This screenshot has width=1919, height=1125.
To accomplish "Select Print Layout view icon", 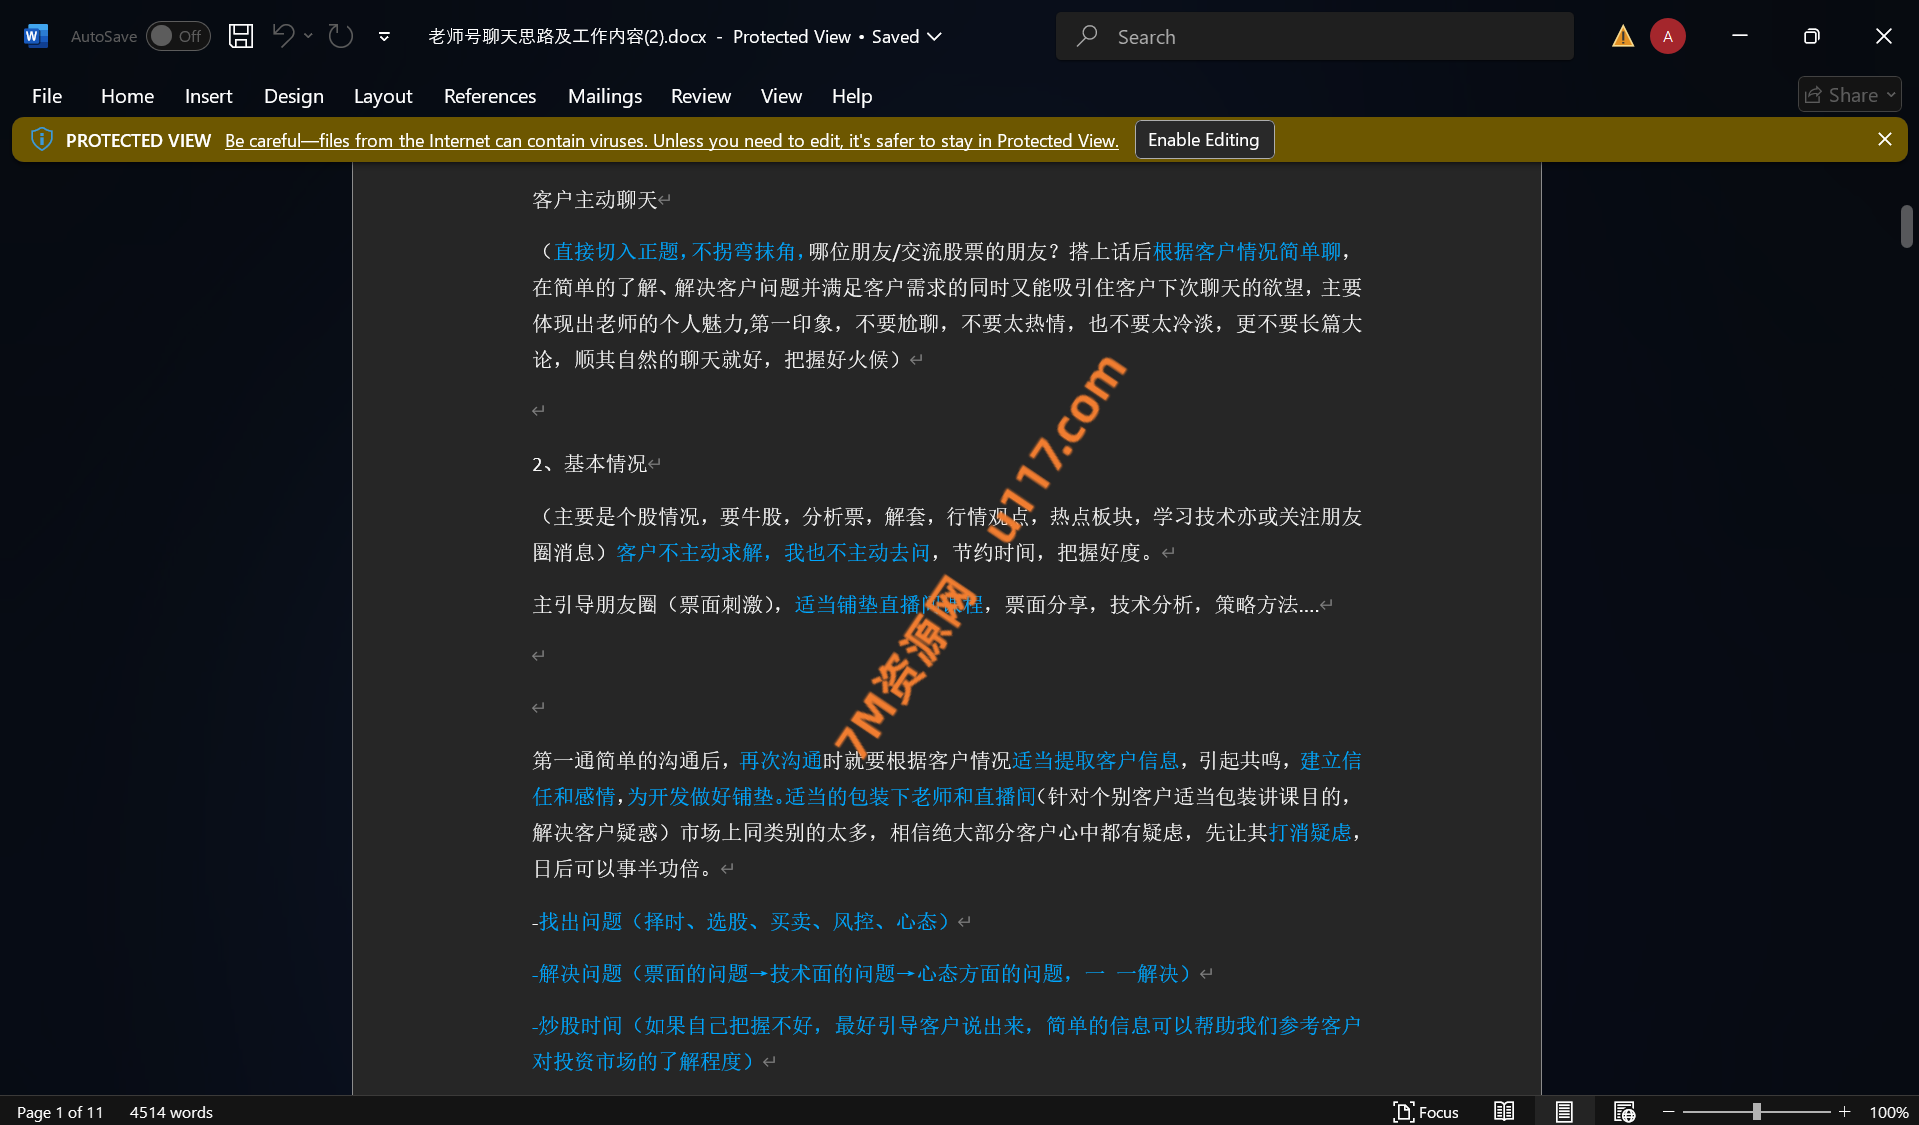I will (x=1563, y=1111).
